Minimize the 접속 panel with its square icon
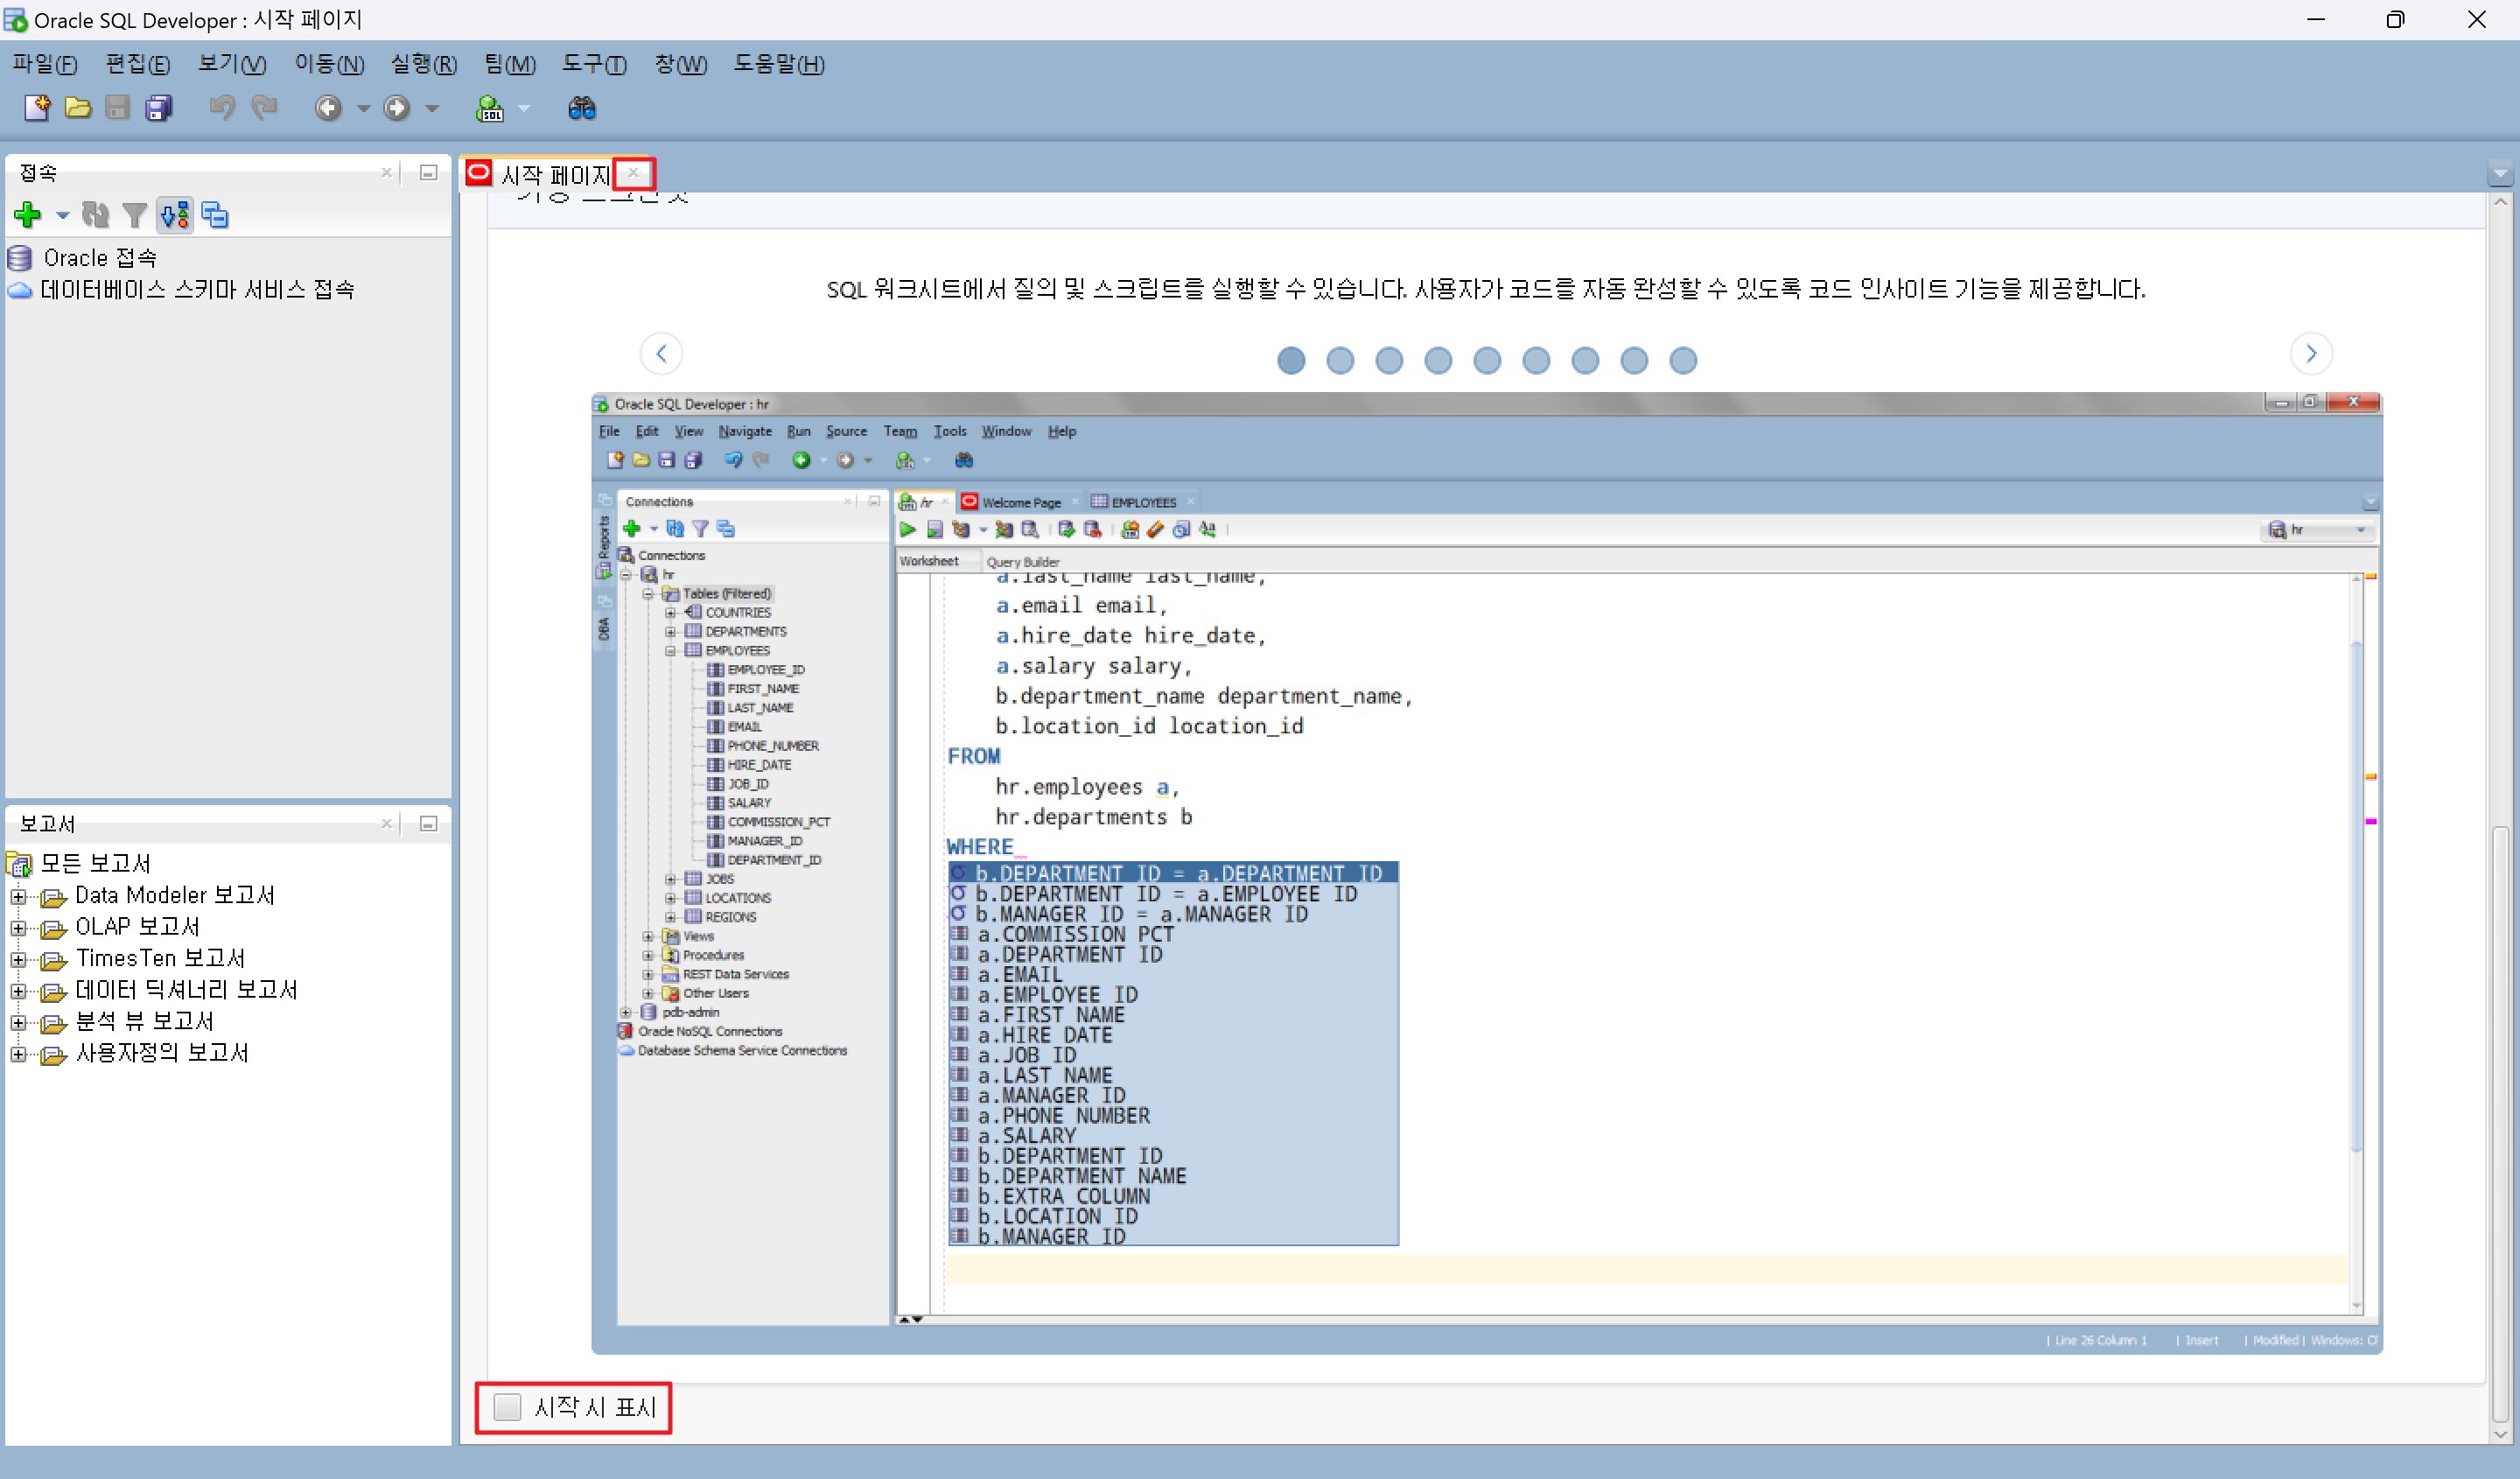The image size is (2520, 1479). (428, 173)
